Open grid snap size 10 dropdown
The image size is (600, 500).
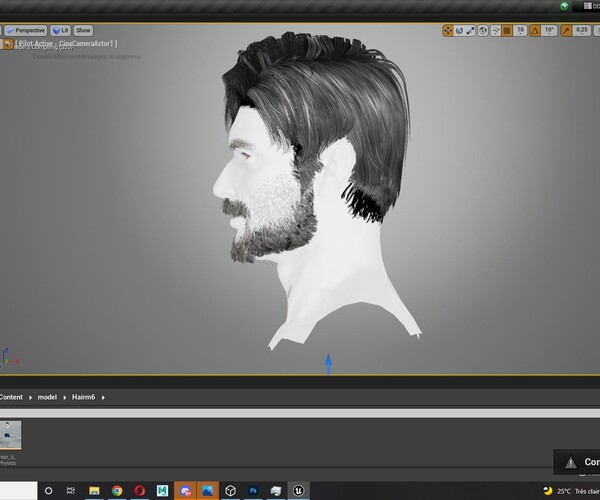click(x=520, y=31)
